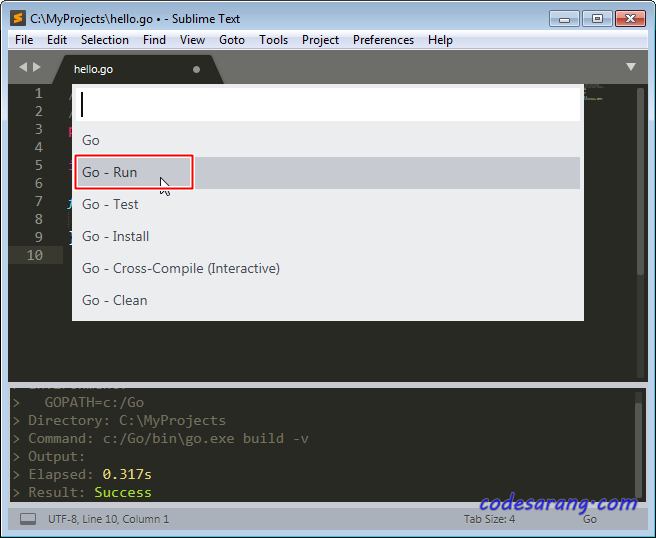This screenshot has width=656, height=538.
Task: Click line number 1 in the gutter
Action: (x=38, y=93)
